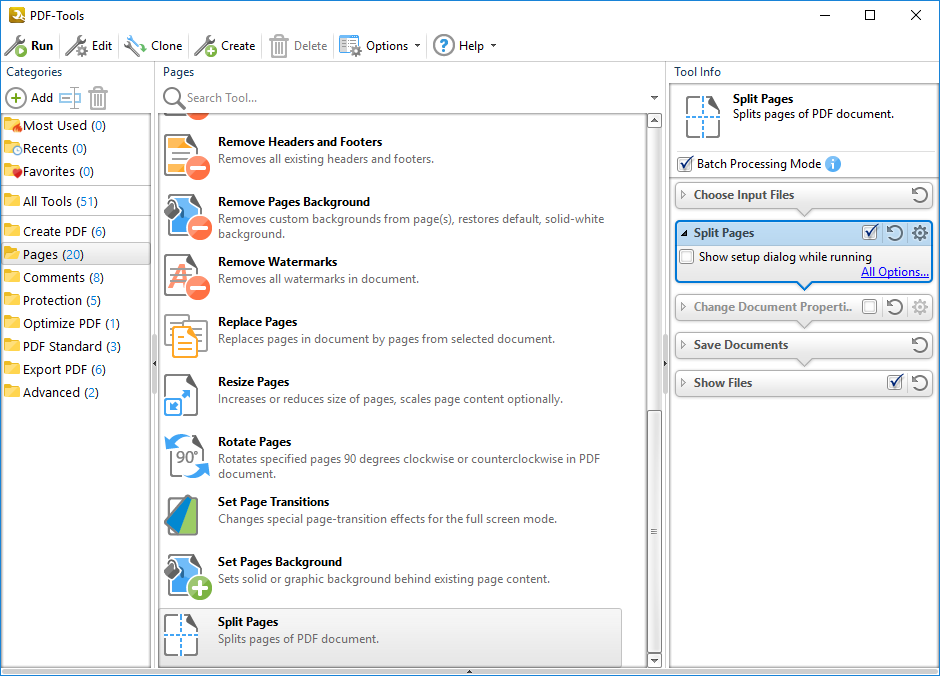Click the Batch Processing Mode info icon
Viewport: 940px width, 676px height.
click(x=833, y=164)
